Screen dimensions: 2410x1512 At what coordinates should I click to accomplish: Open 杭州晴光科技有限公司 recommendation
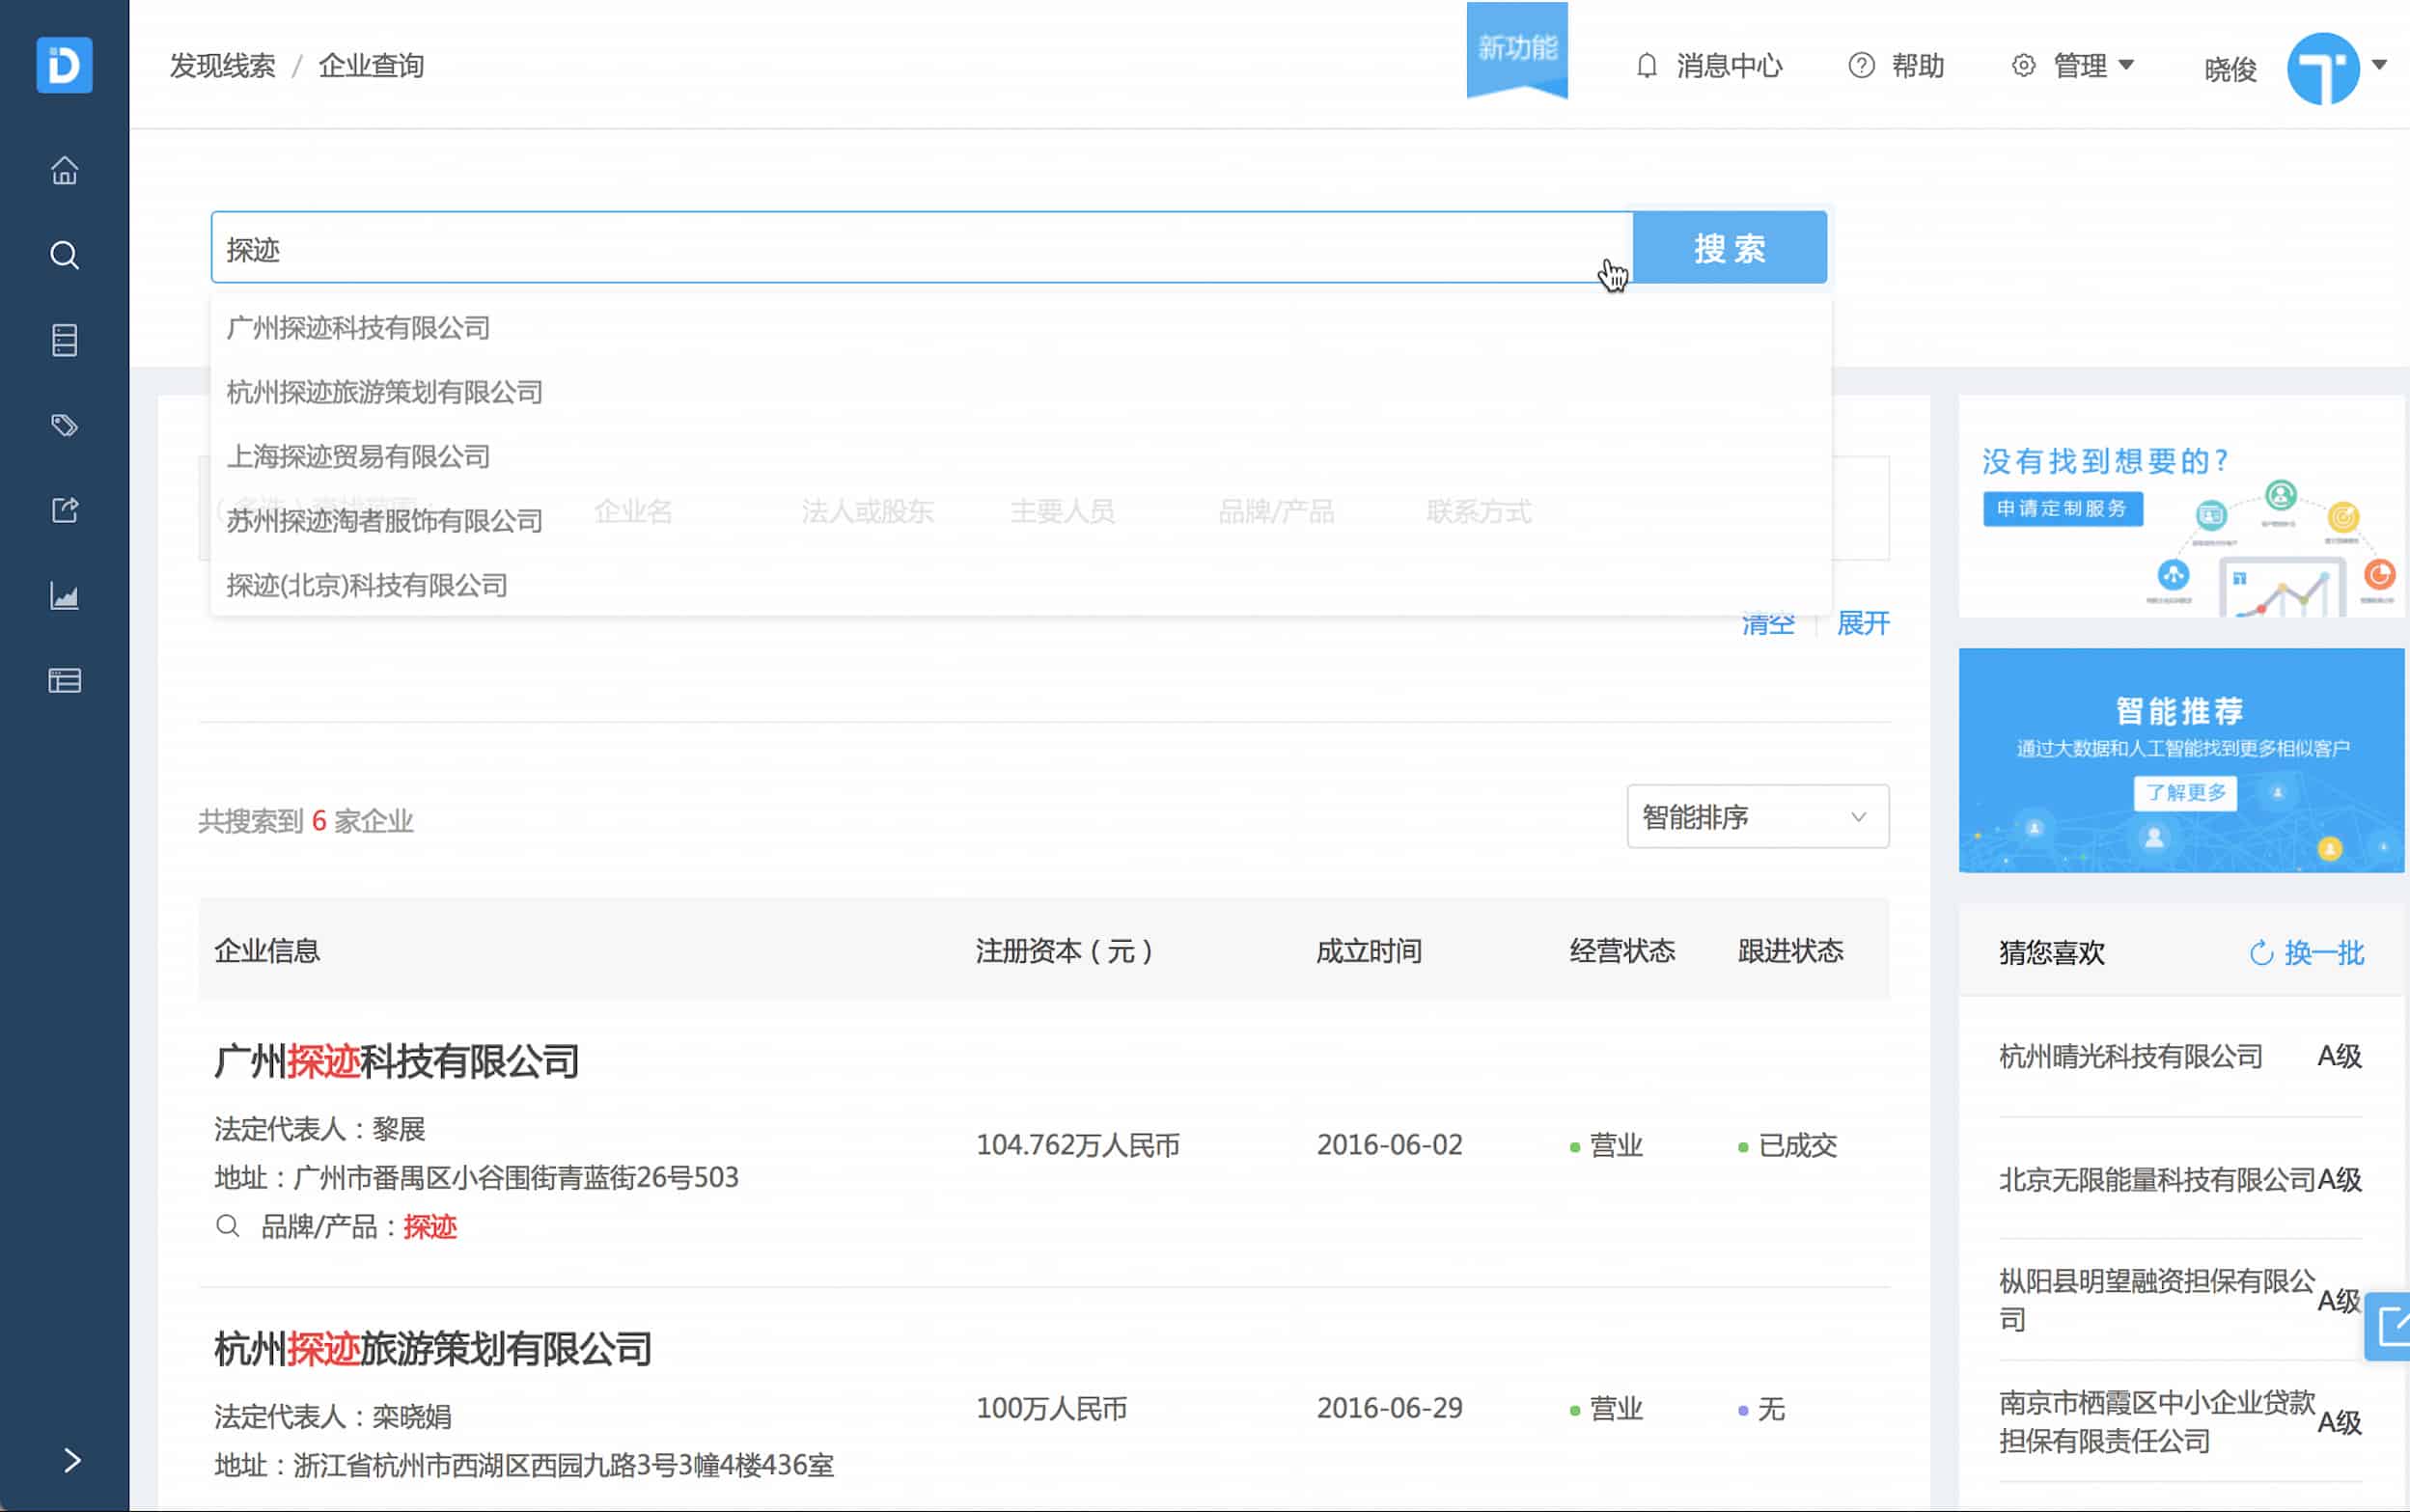[x=2130, y=1056]
